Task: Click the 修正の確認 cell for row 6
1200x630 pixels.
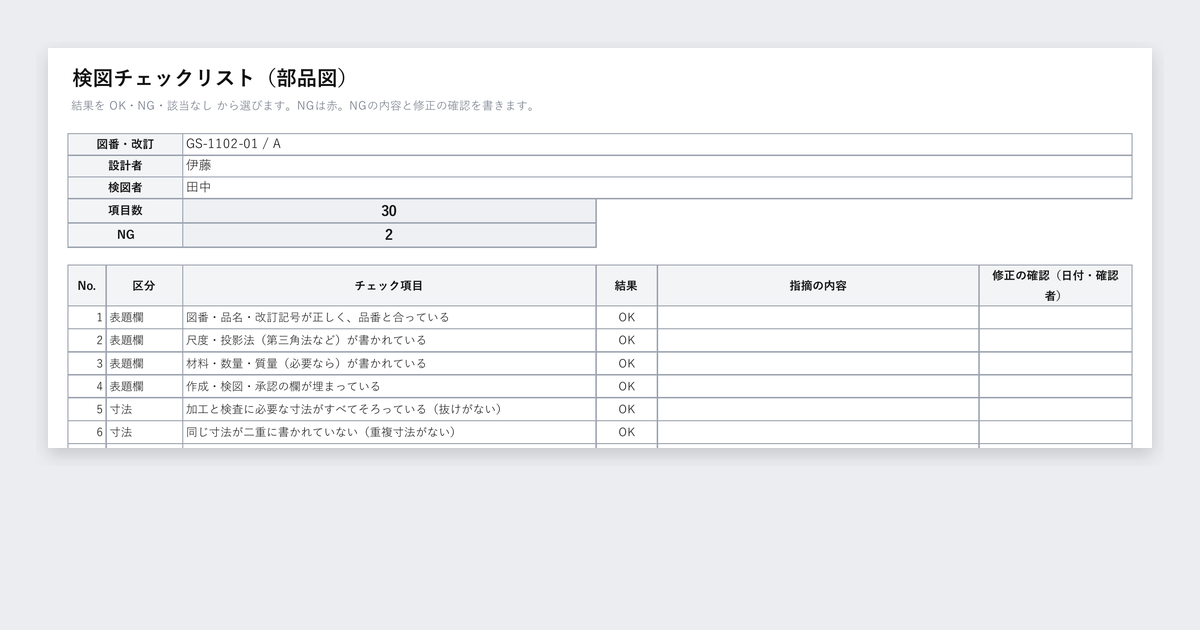Action: [1055, 432]
